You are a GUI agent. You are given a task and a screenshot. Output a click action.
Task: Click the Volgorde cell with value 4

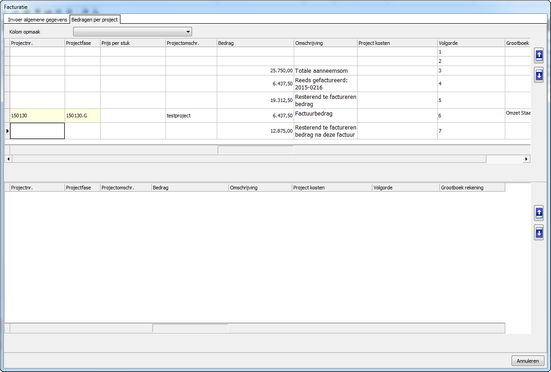(x=471, y=84)
